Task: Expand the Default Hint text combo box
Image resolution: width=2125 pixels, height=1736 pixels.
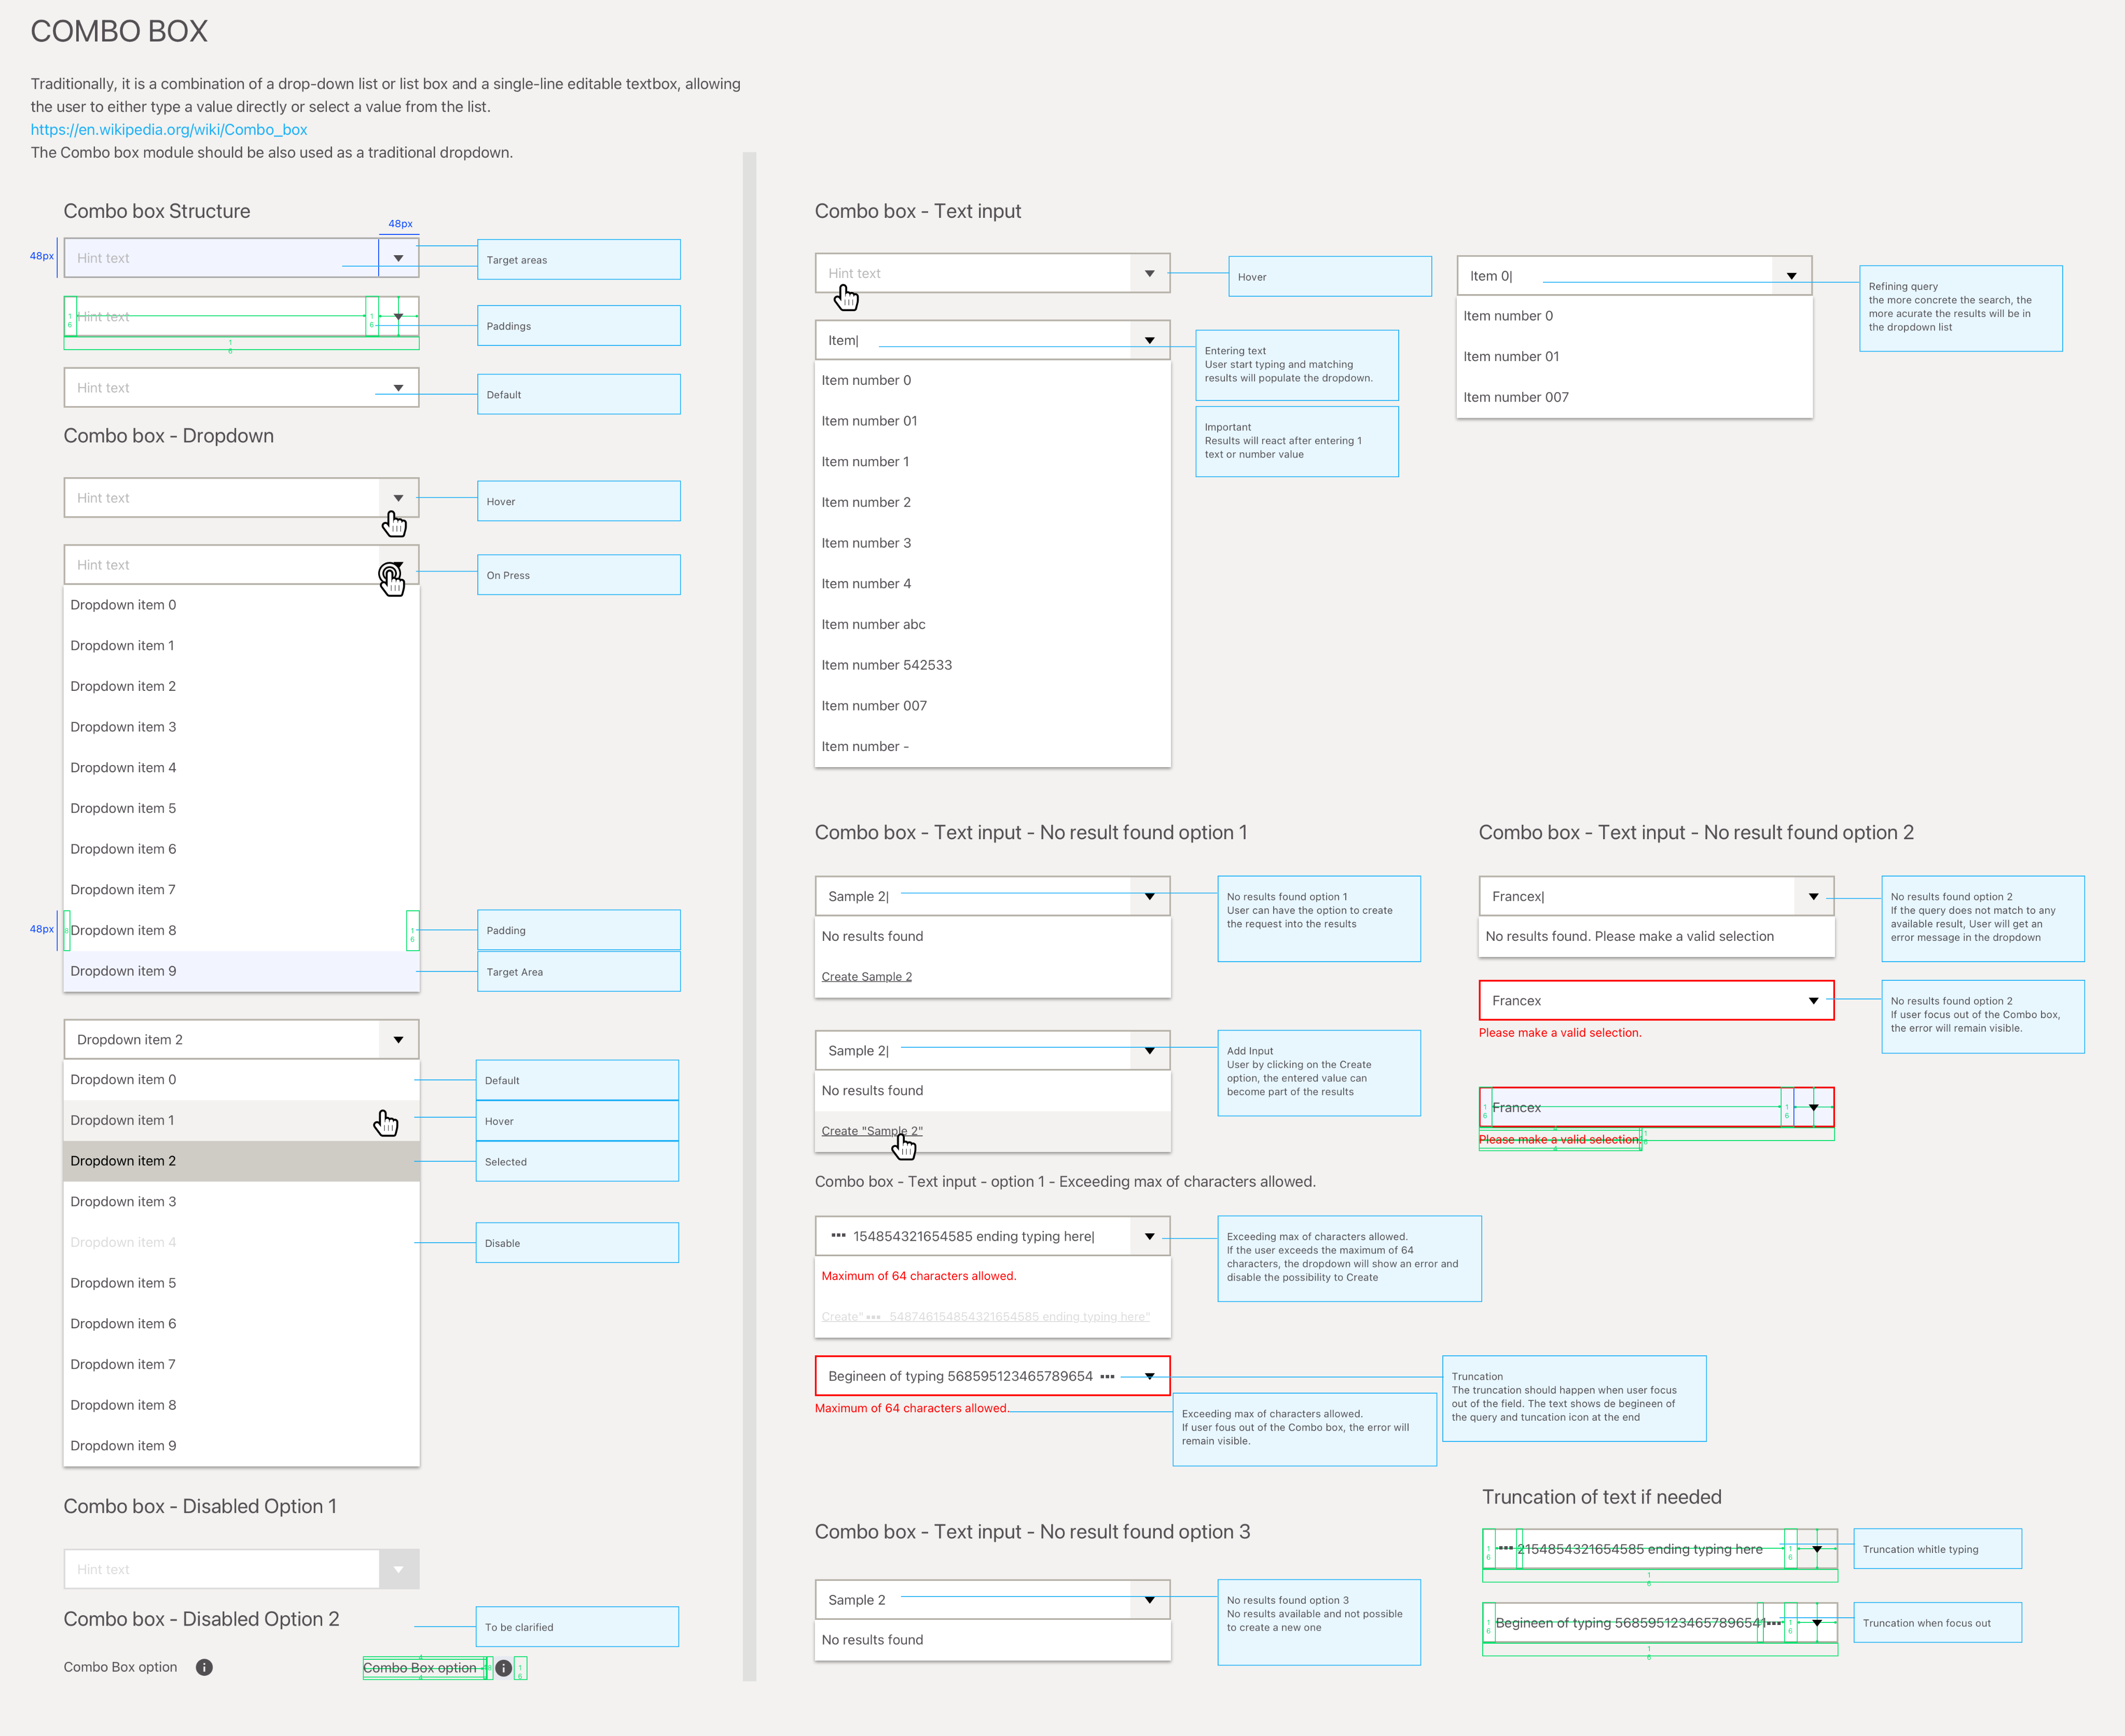Action: tap(398, 388)
